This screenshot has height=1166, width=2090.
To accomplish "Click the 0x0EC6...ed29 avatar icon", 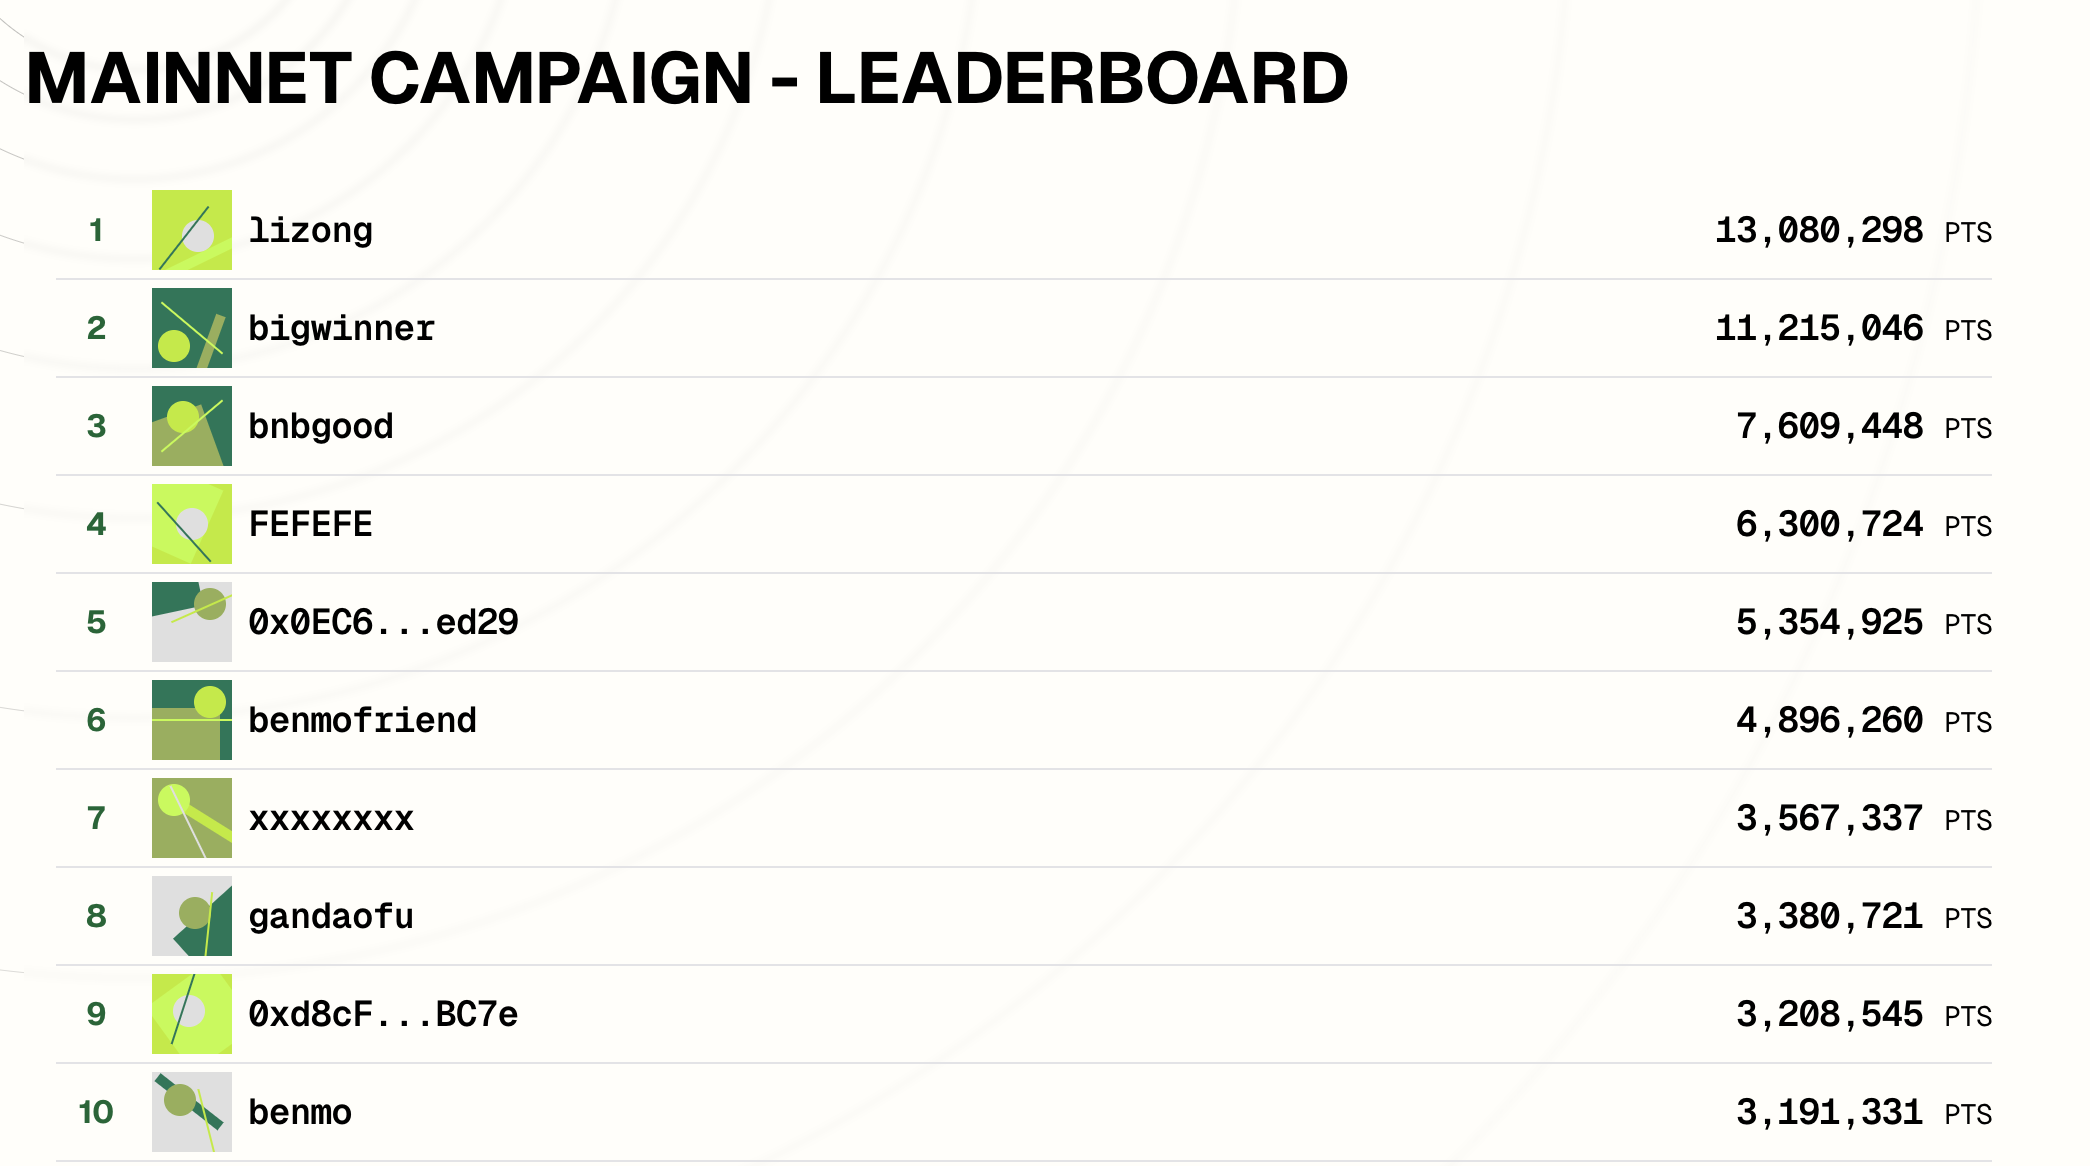I will click(x=191, y=622).
